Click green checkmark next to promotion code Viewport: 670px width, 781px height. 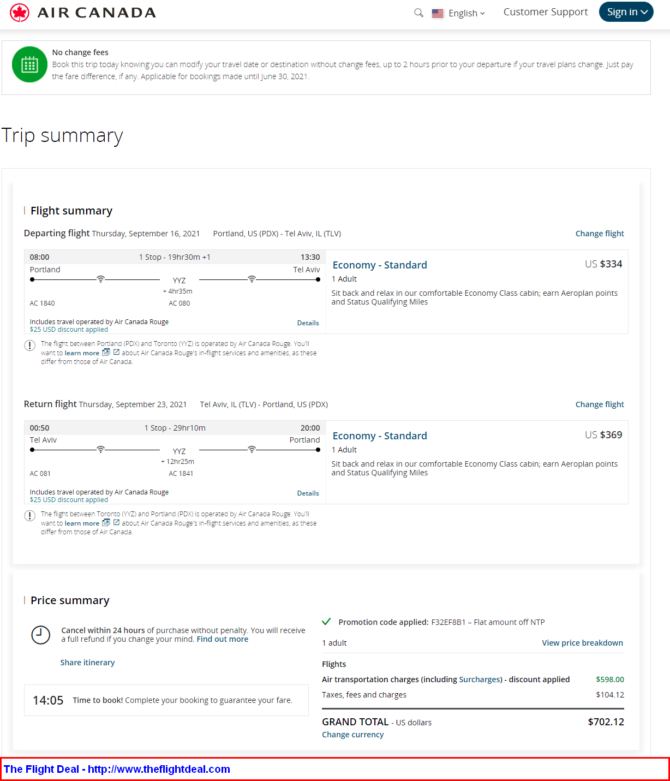(326, 622)
